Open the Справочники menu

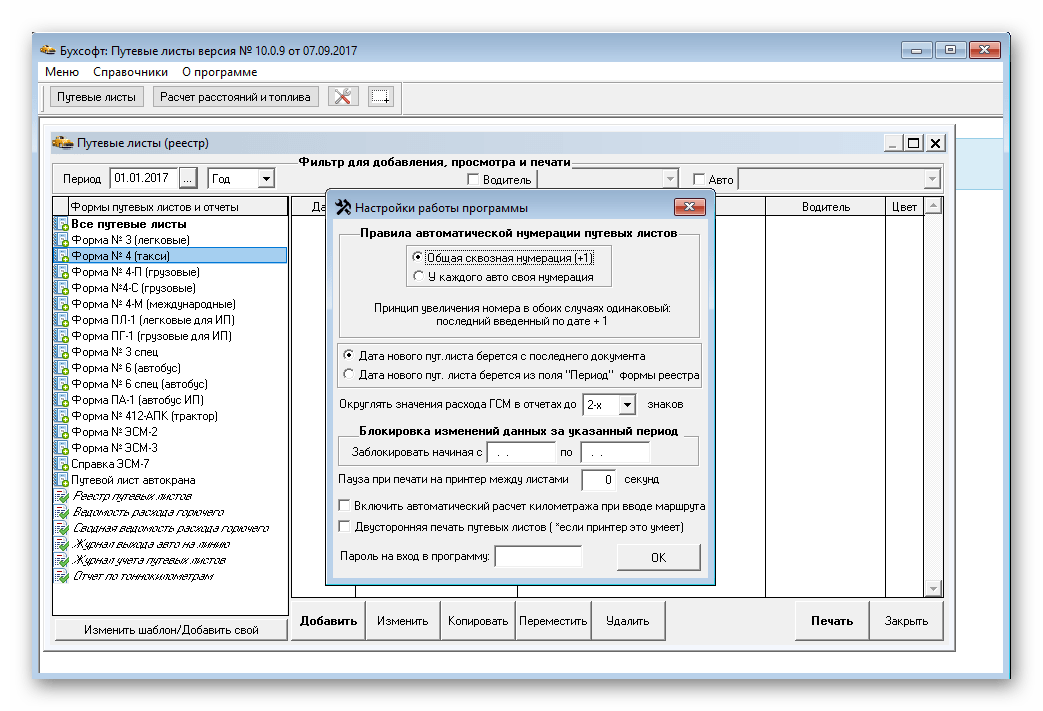(x=130, y=72)
